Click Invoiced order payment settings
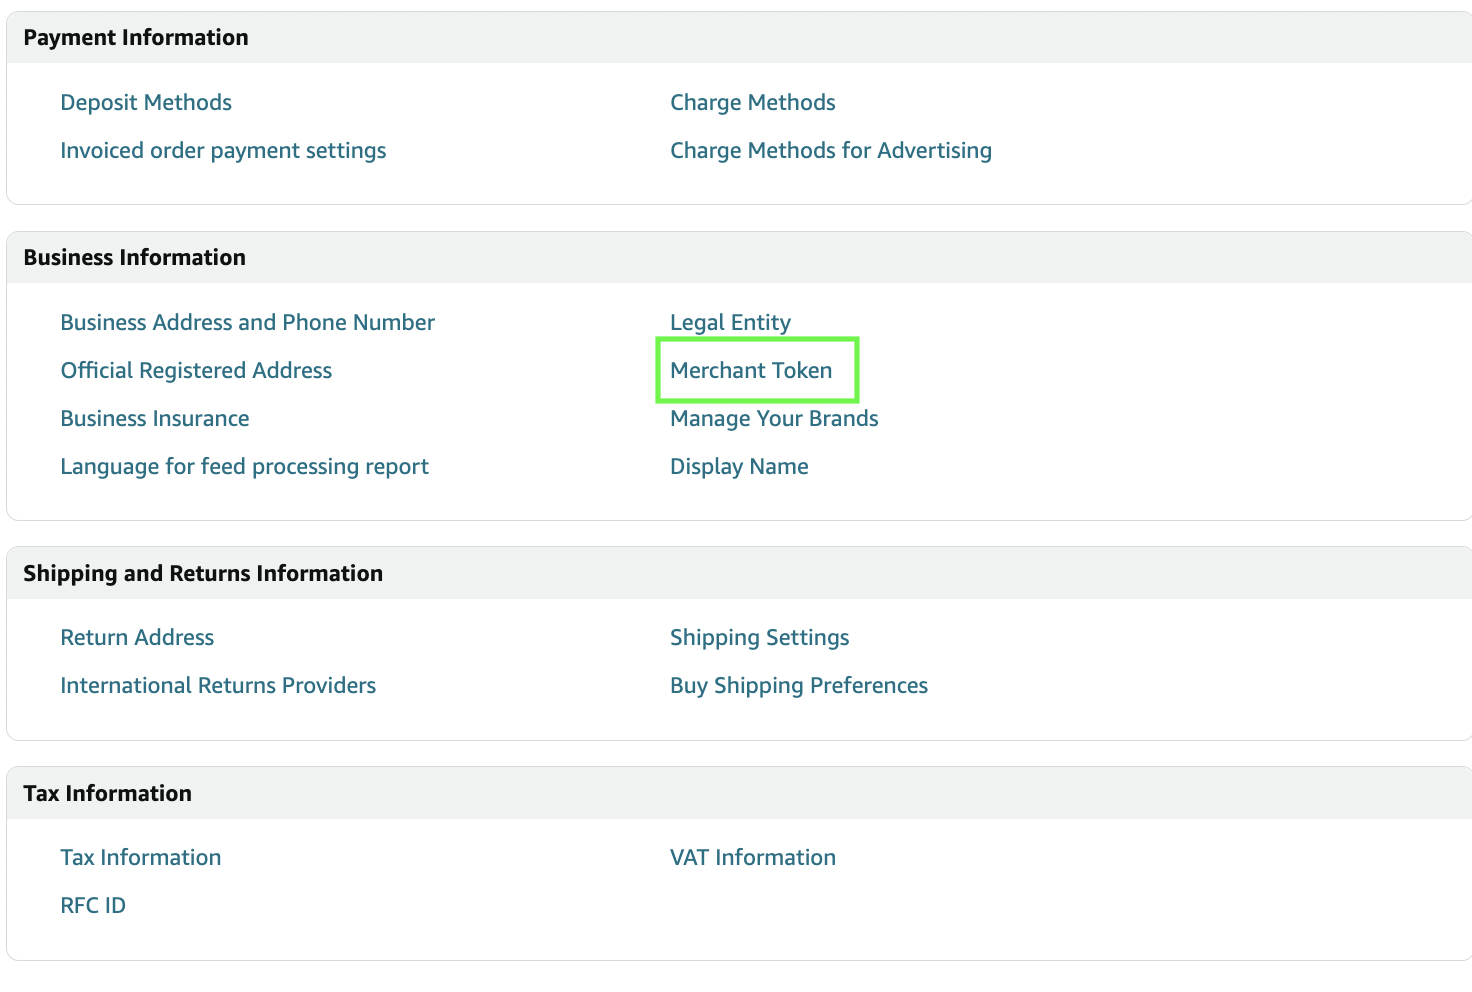 223,150
